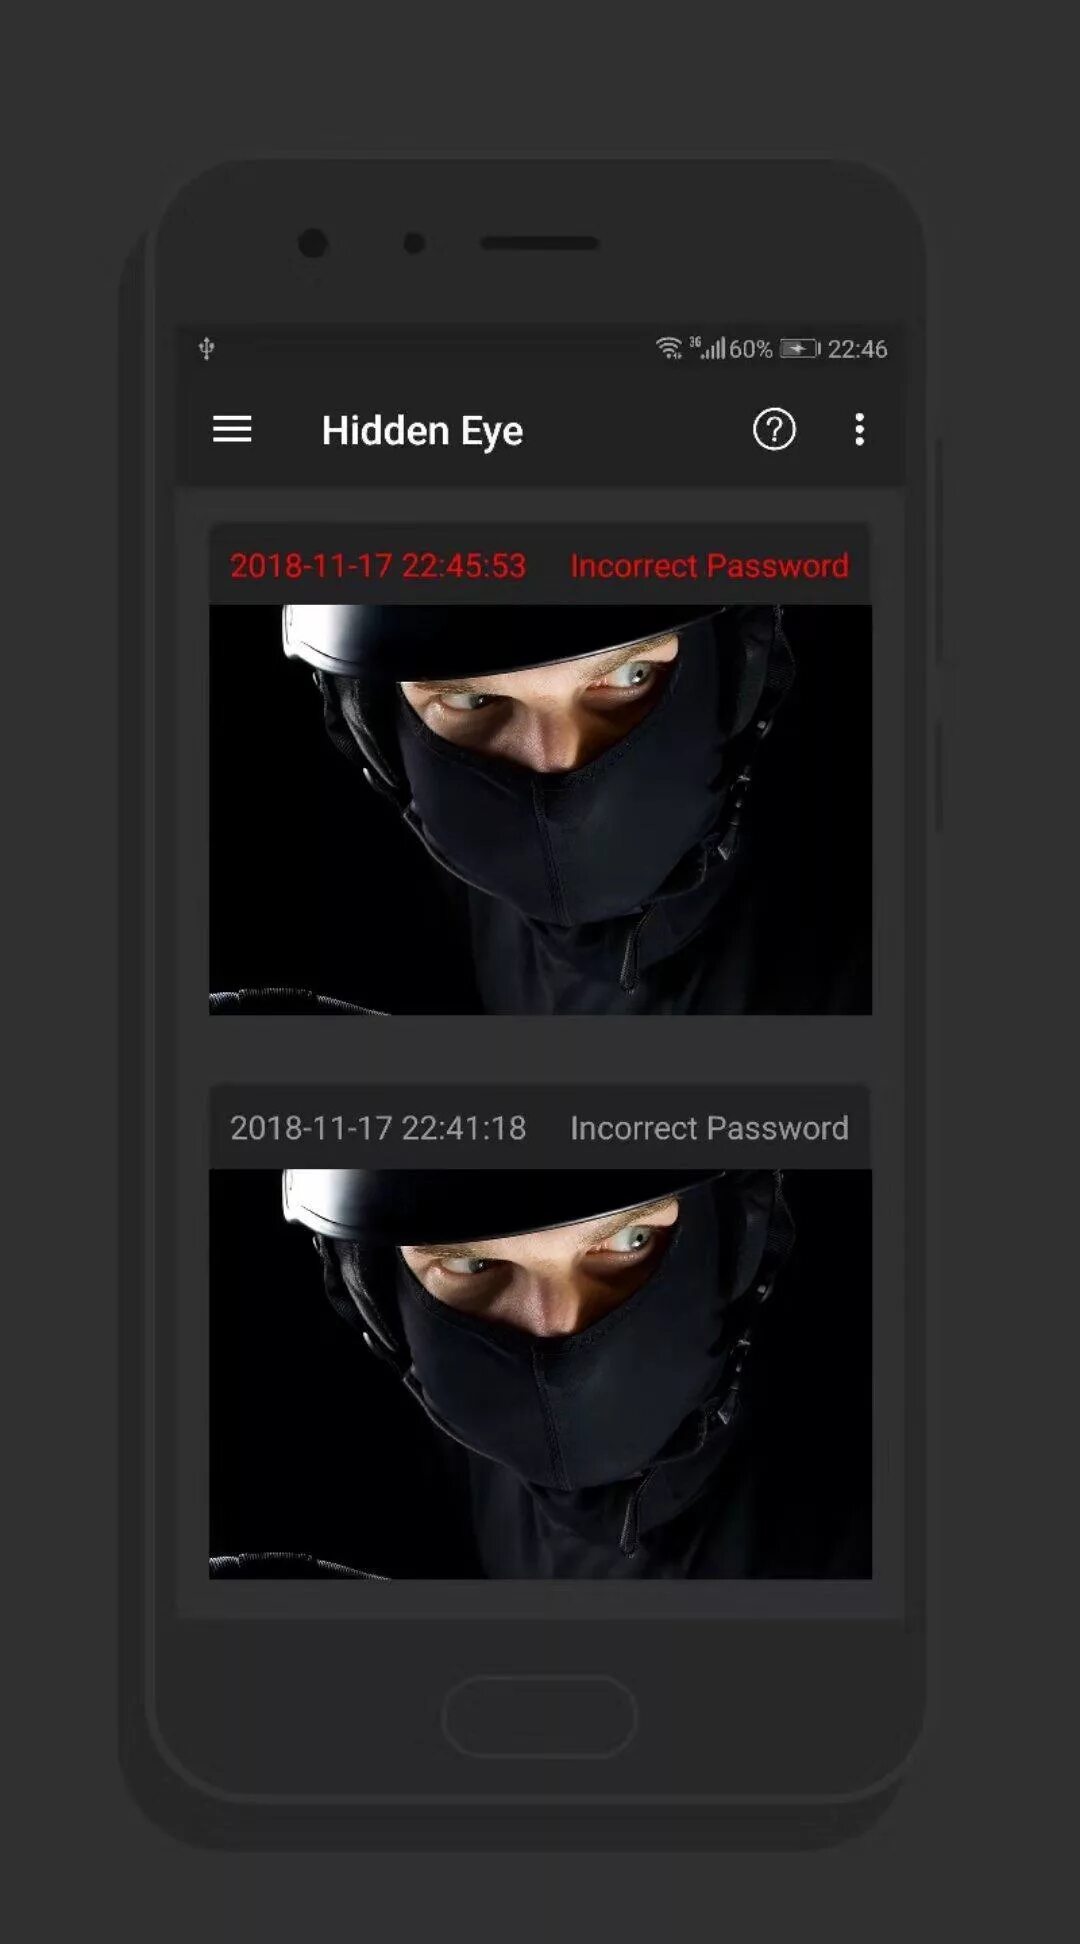
Task: Tap the USB icon in status bar
Action: point(206,349)
